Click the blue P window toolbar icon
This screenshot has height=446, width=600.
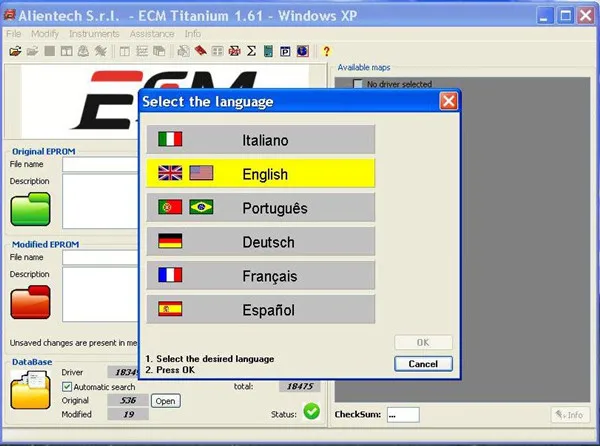[x=285, y=51]
